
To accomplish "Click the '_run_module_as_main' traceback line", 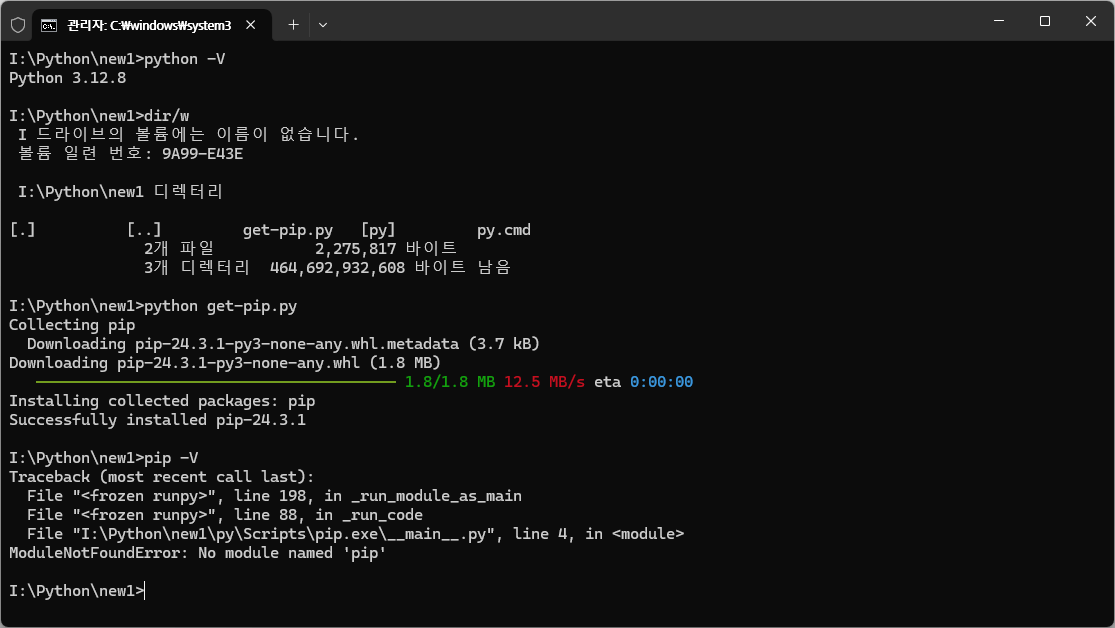I will [274, 496].
